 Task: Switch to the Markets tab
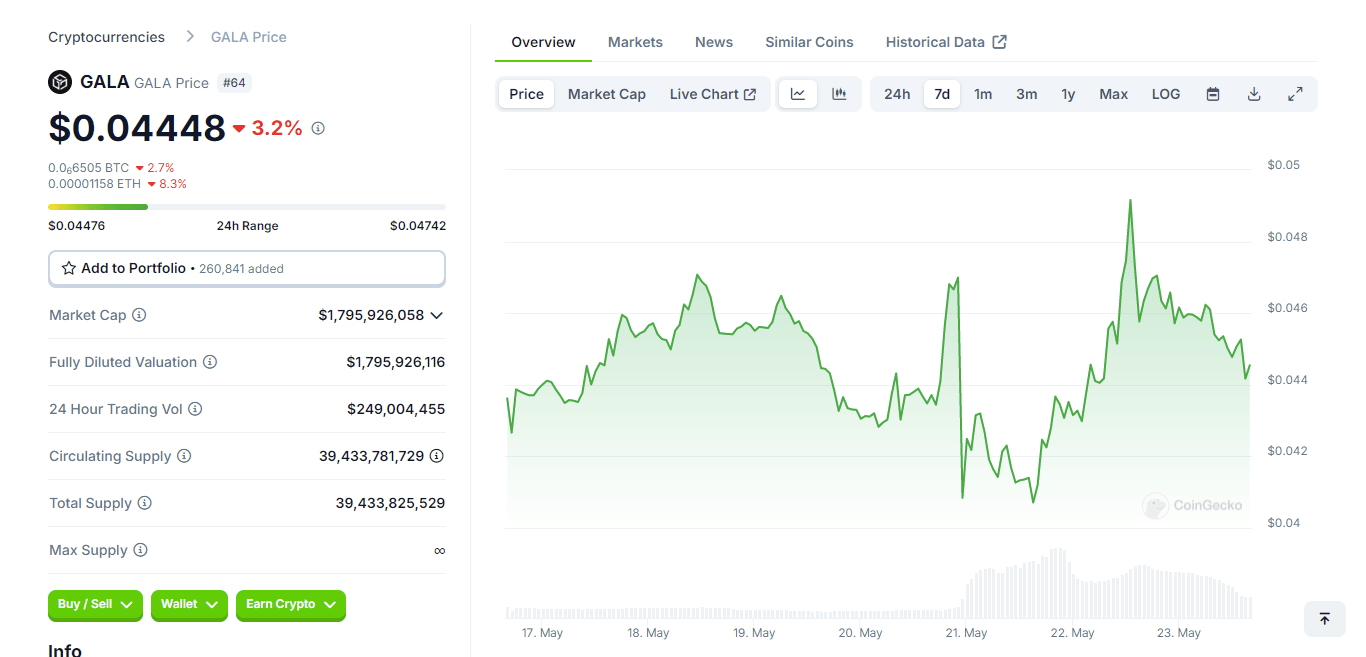click(635, 42)
